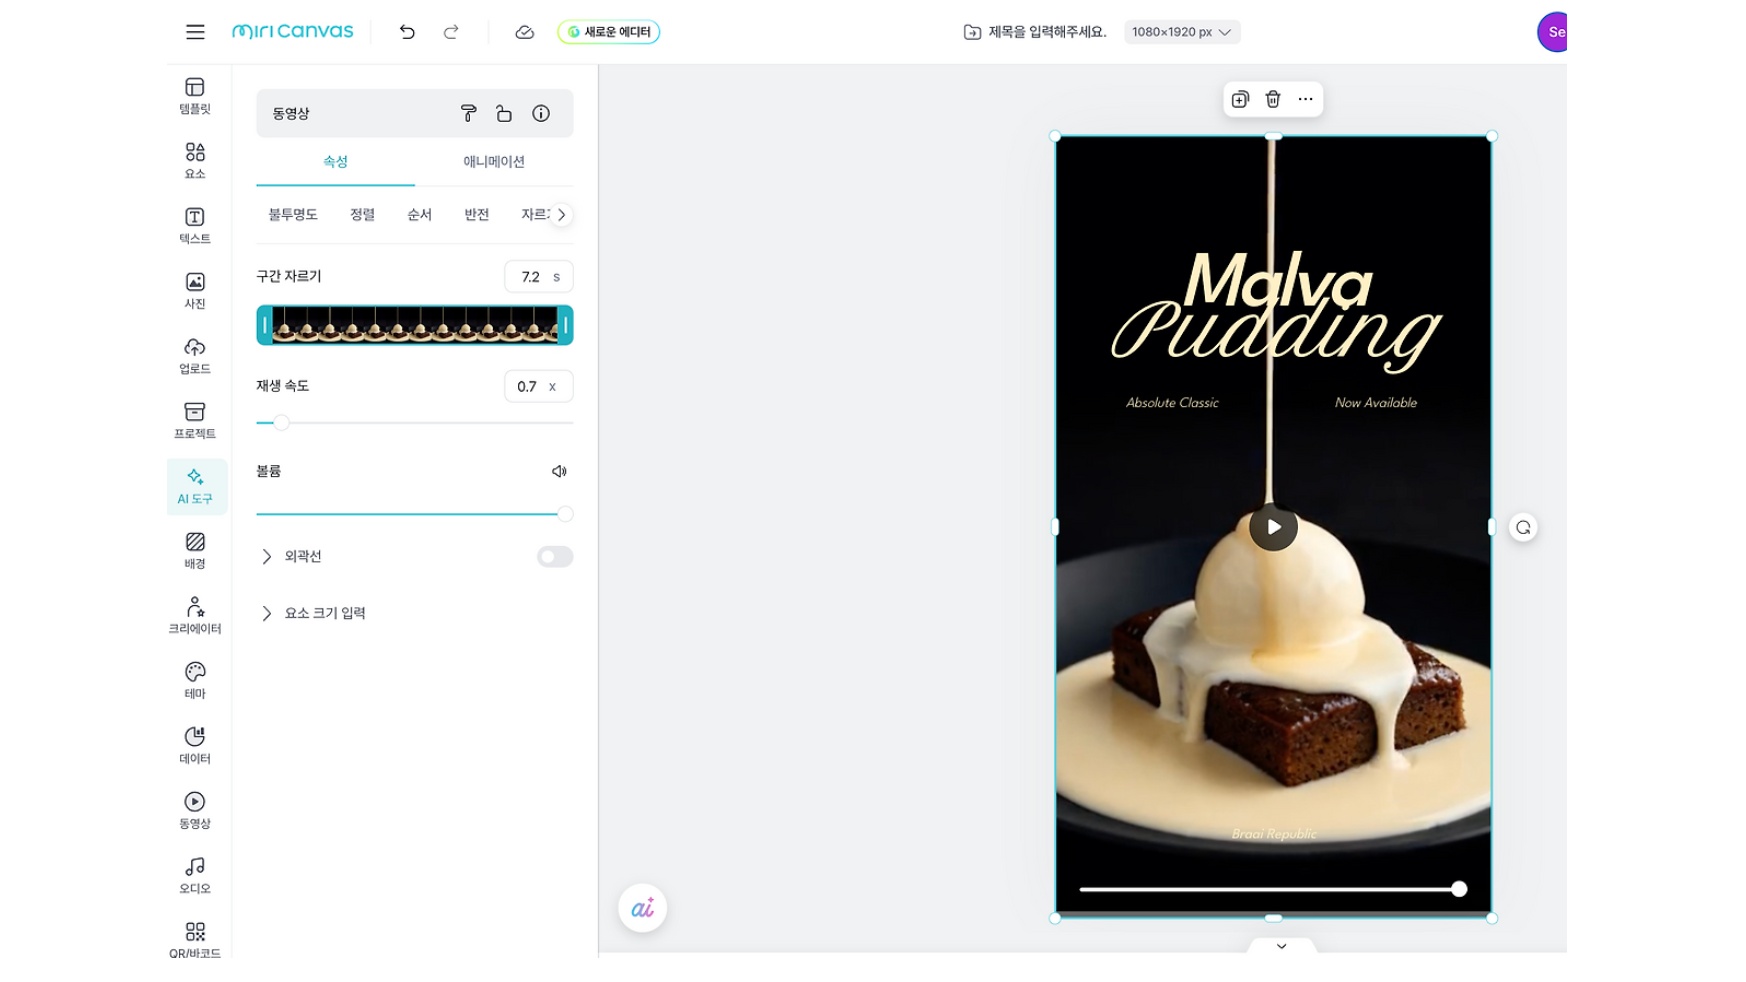Mute the video volume speaker icon
The height and width of the screenshot is (982, 1746).
pyautogui.click(x=559, y=471)
